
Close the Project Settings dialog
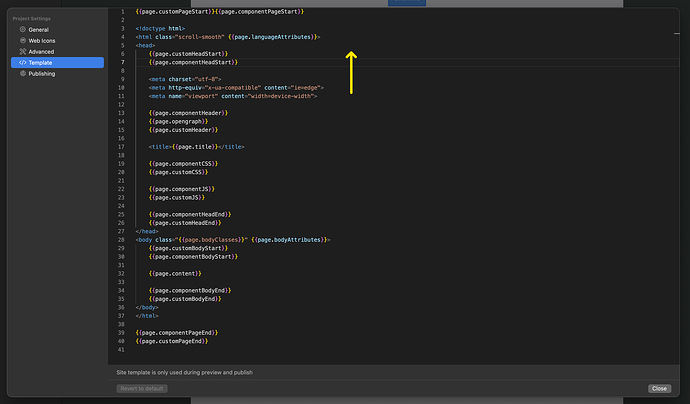658,388
